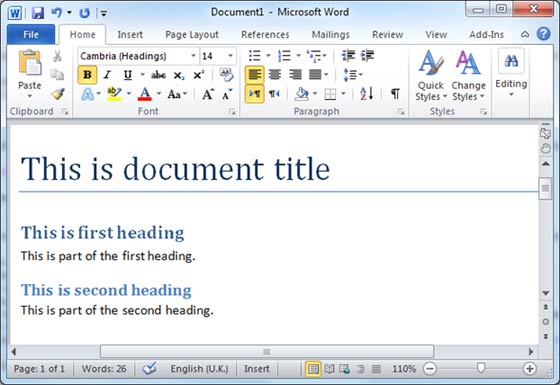Toggle Italic formatting
Image resolution: width=560 pixels, height=385 pixels.
107,75
